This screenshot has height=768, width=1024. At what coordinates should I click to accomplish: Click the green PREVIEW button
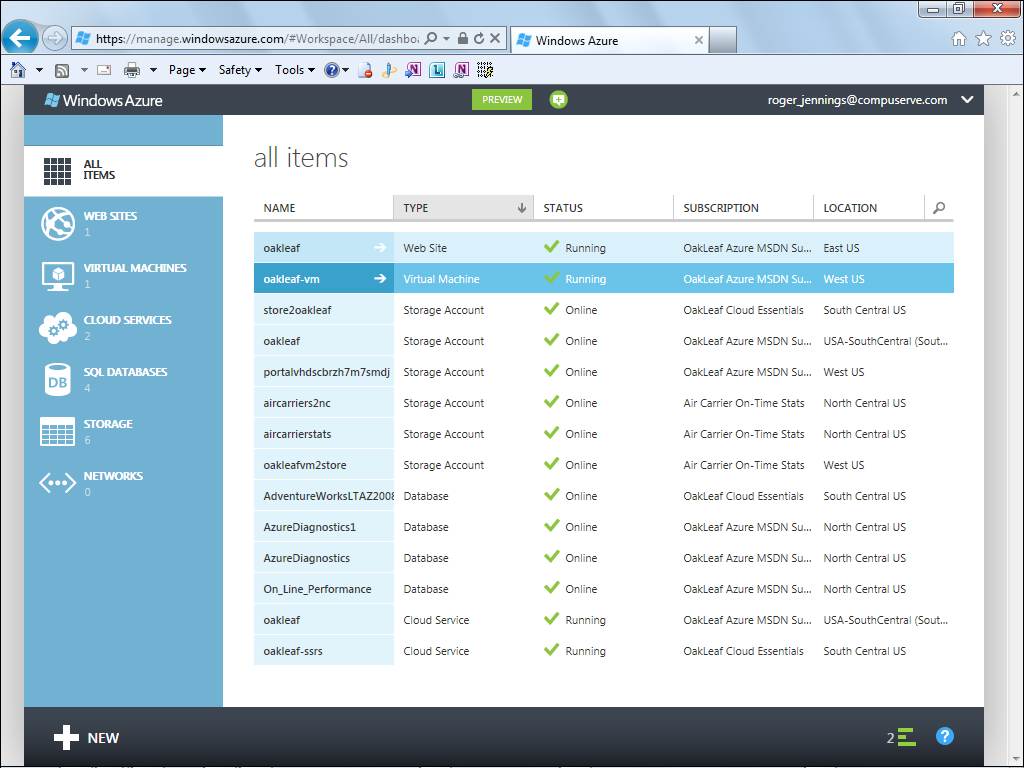point(502,100)
